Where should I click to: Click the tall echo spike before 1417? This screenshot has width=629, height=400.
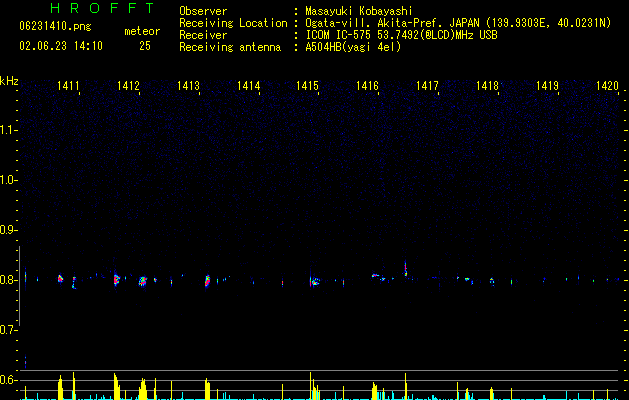406,269
